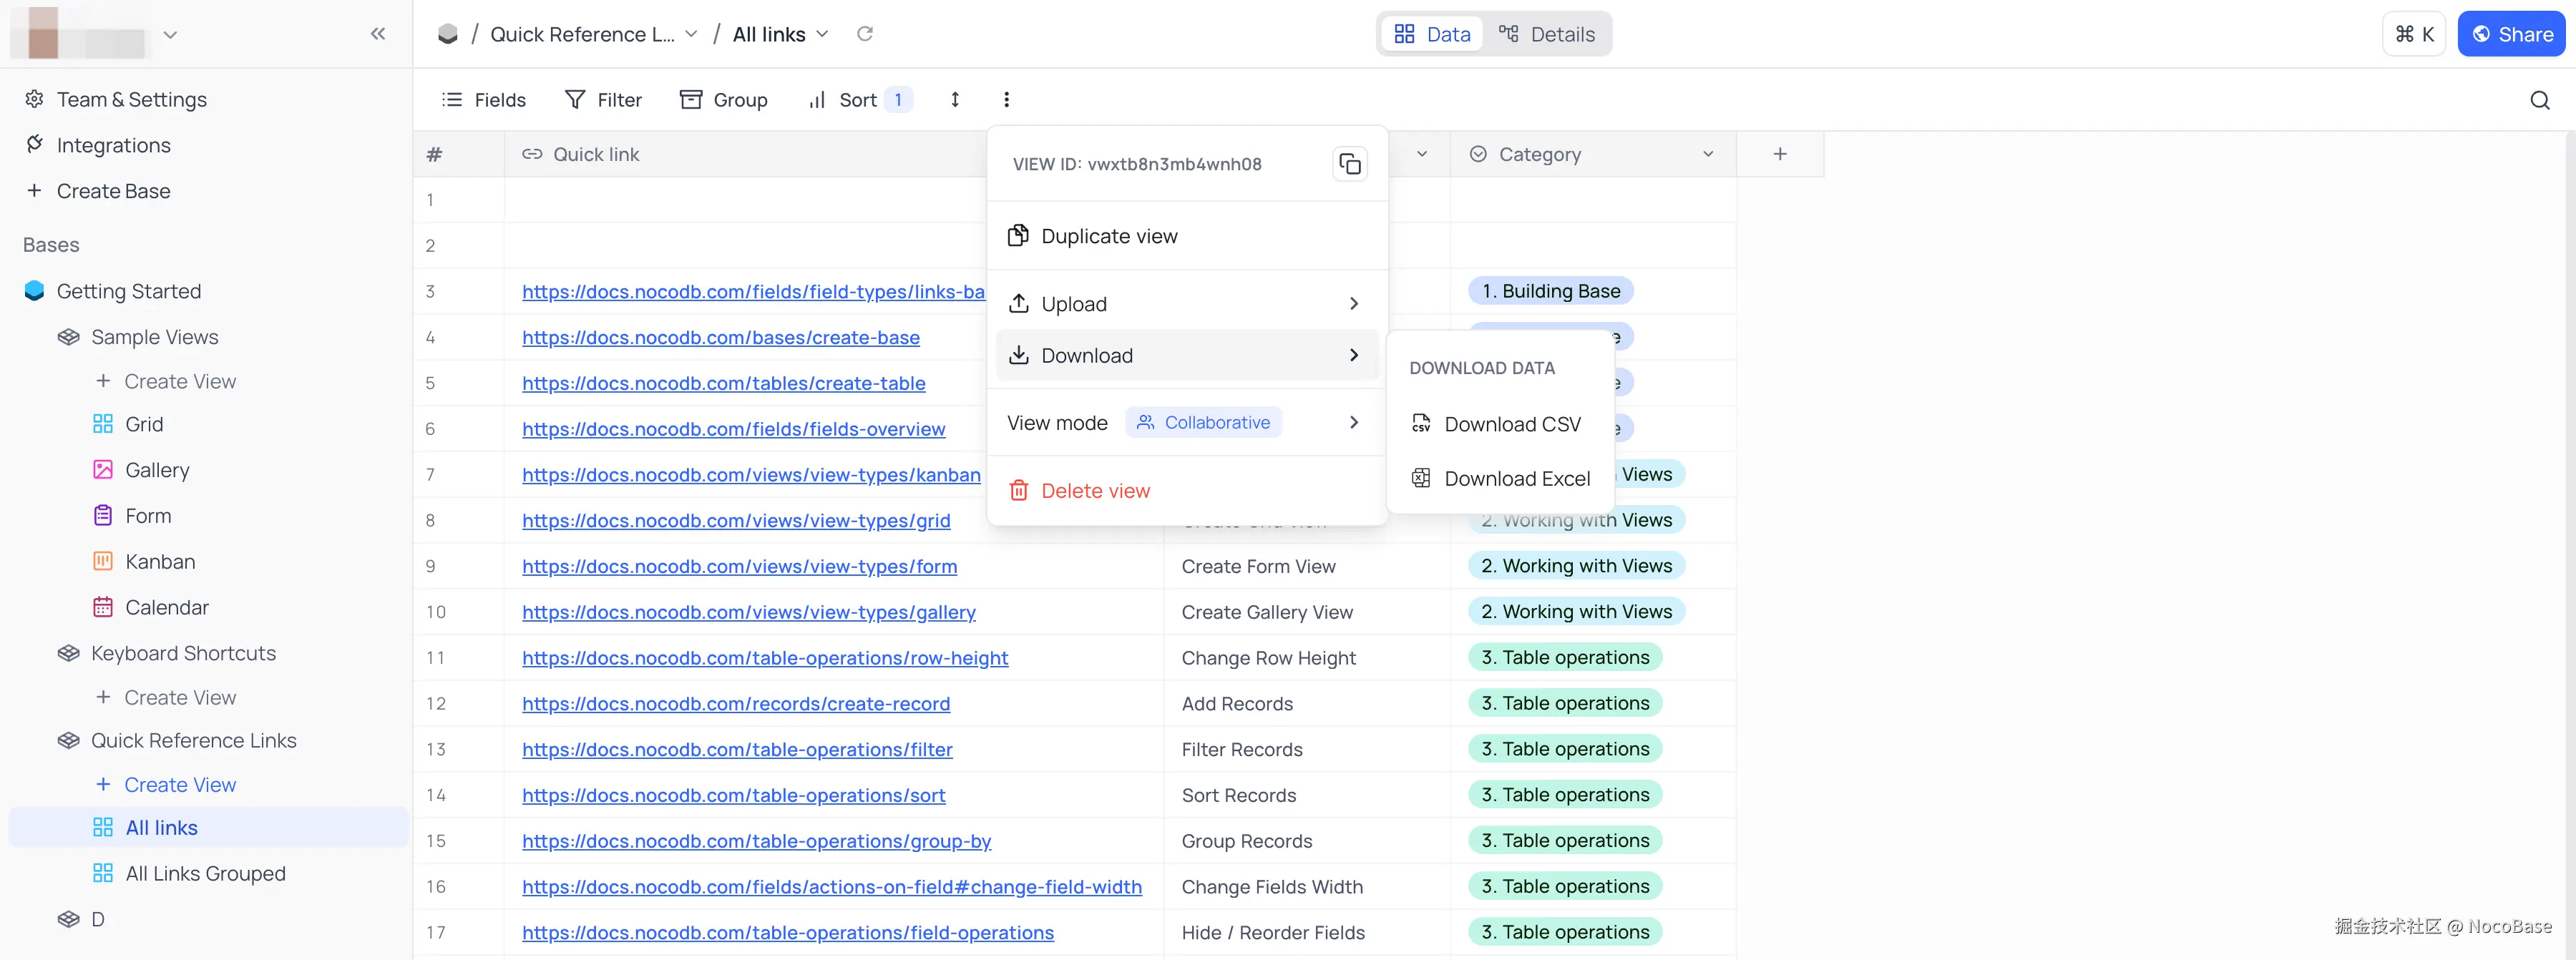Expand the Download submenu chevron

[1354, 355]
